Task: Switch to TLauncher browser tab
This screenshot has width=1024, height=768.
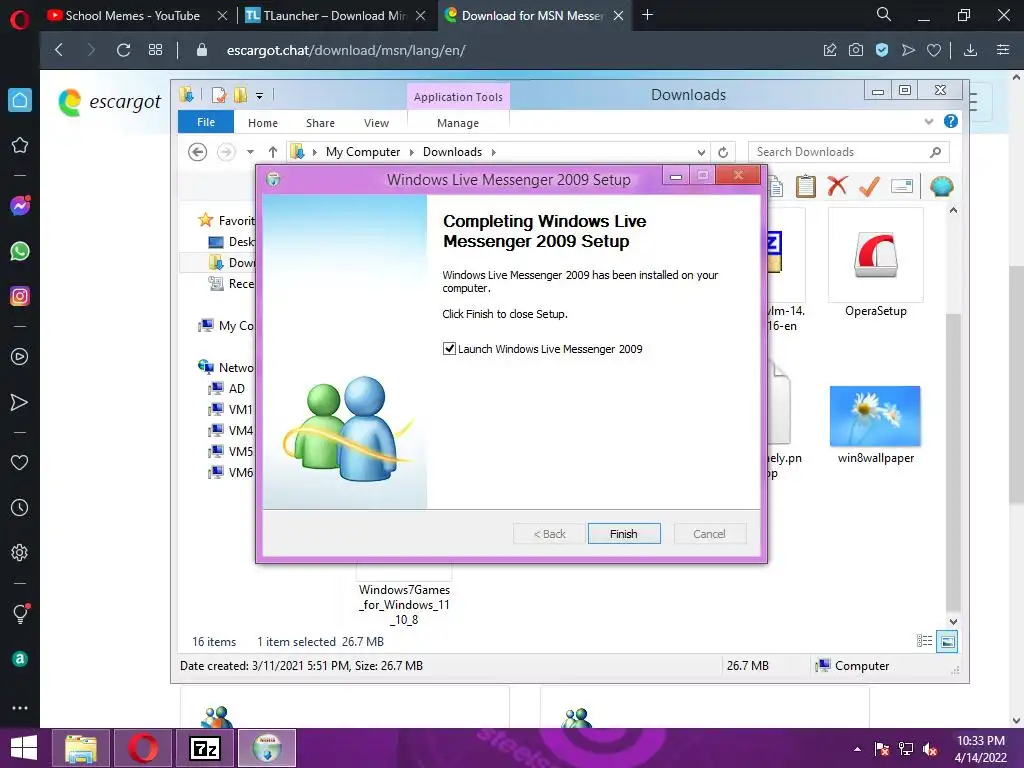Action: click(x=336, y=16)
